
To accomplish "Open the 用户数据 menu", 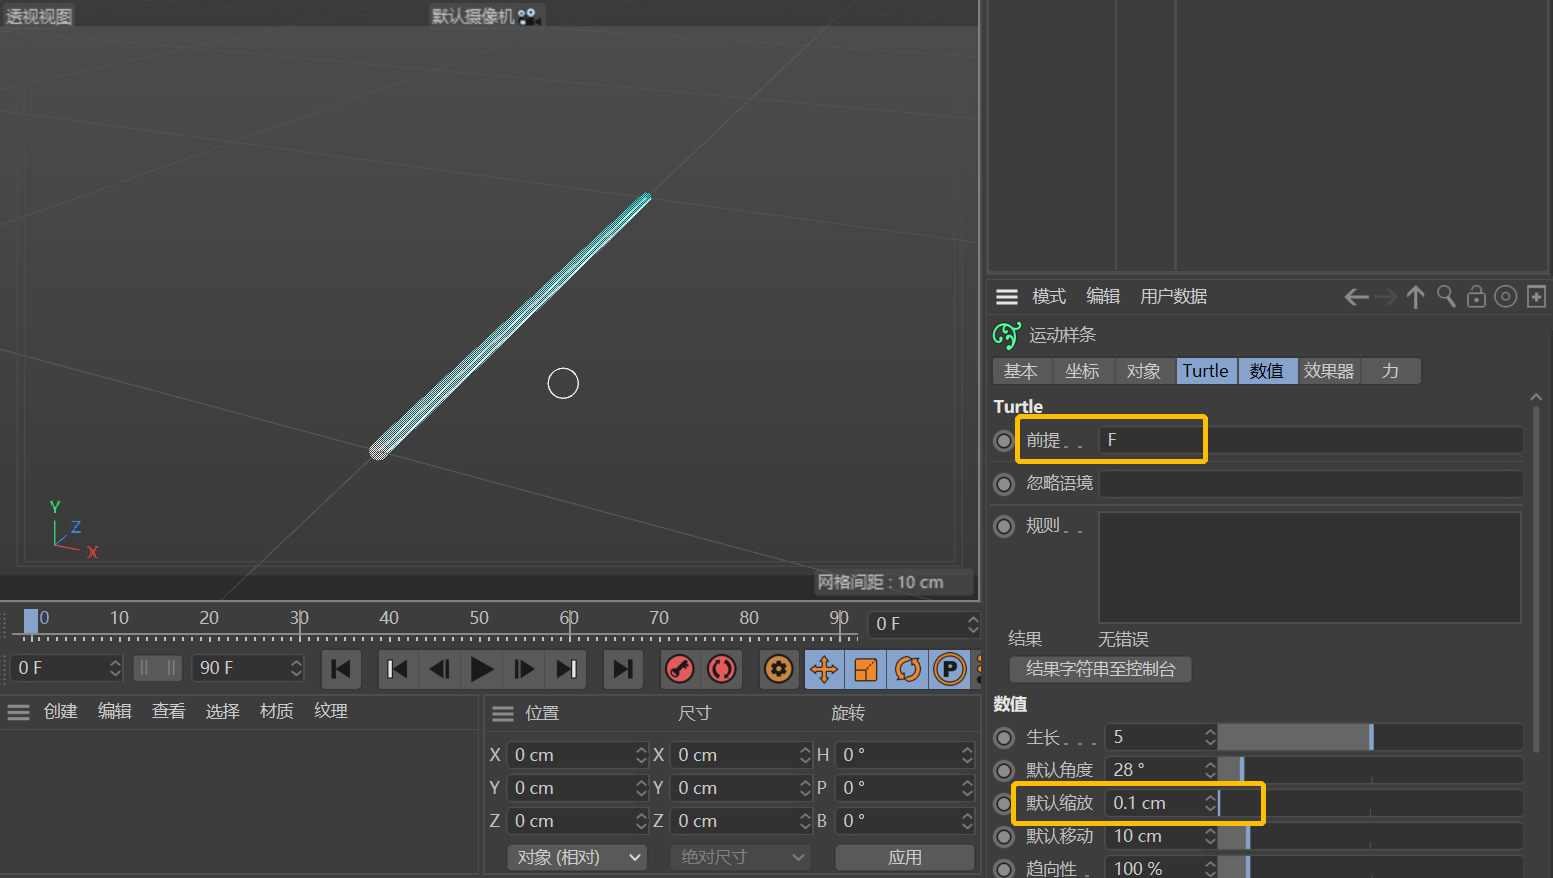I will [1174, 297].
